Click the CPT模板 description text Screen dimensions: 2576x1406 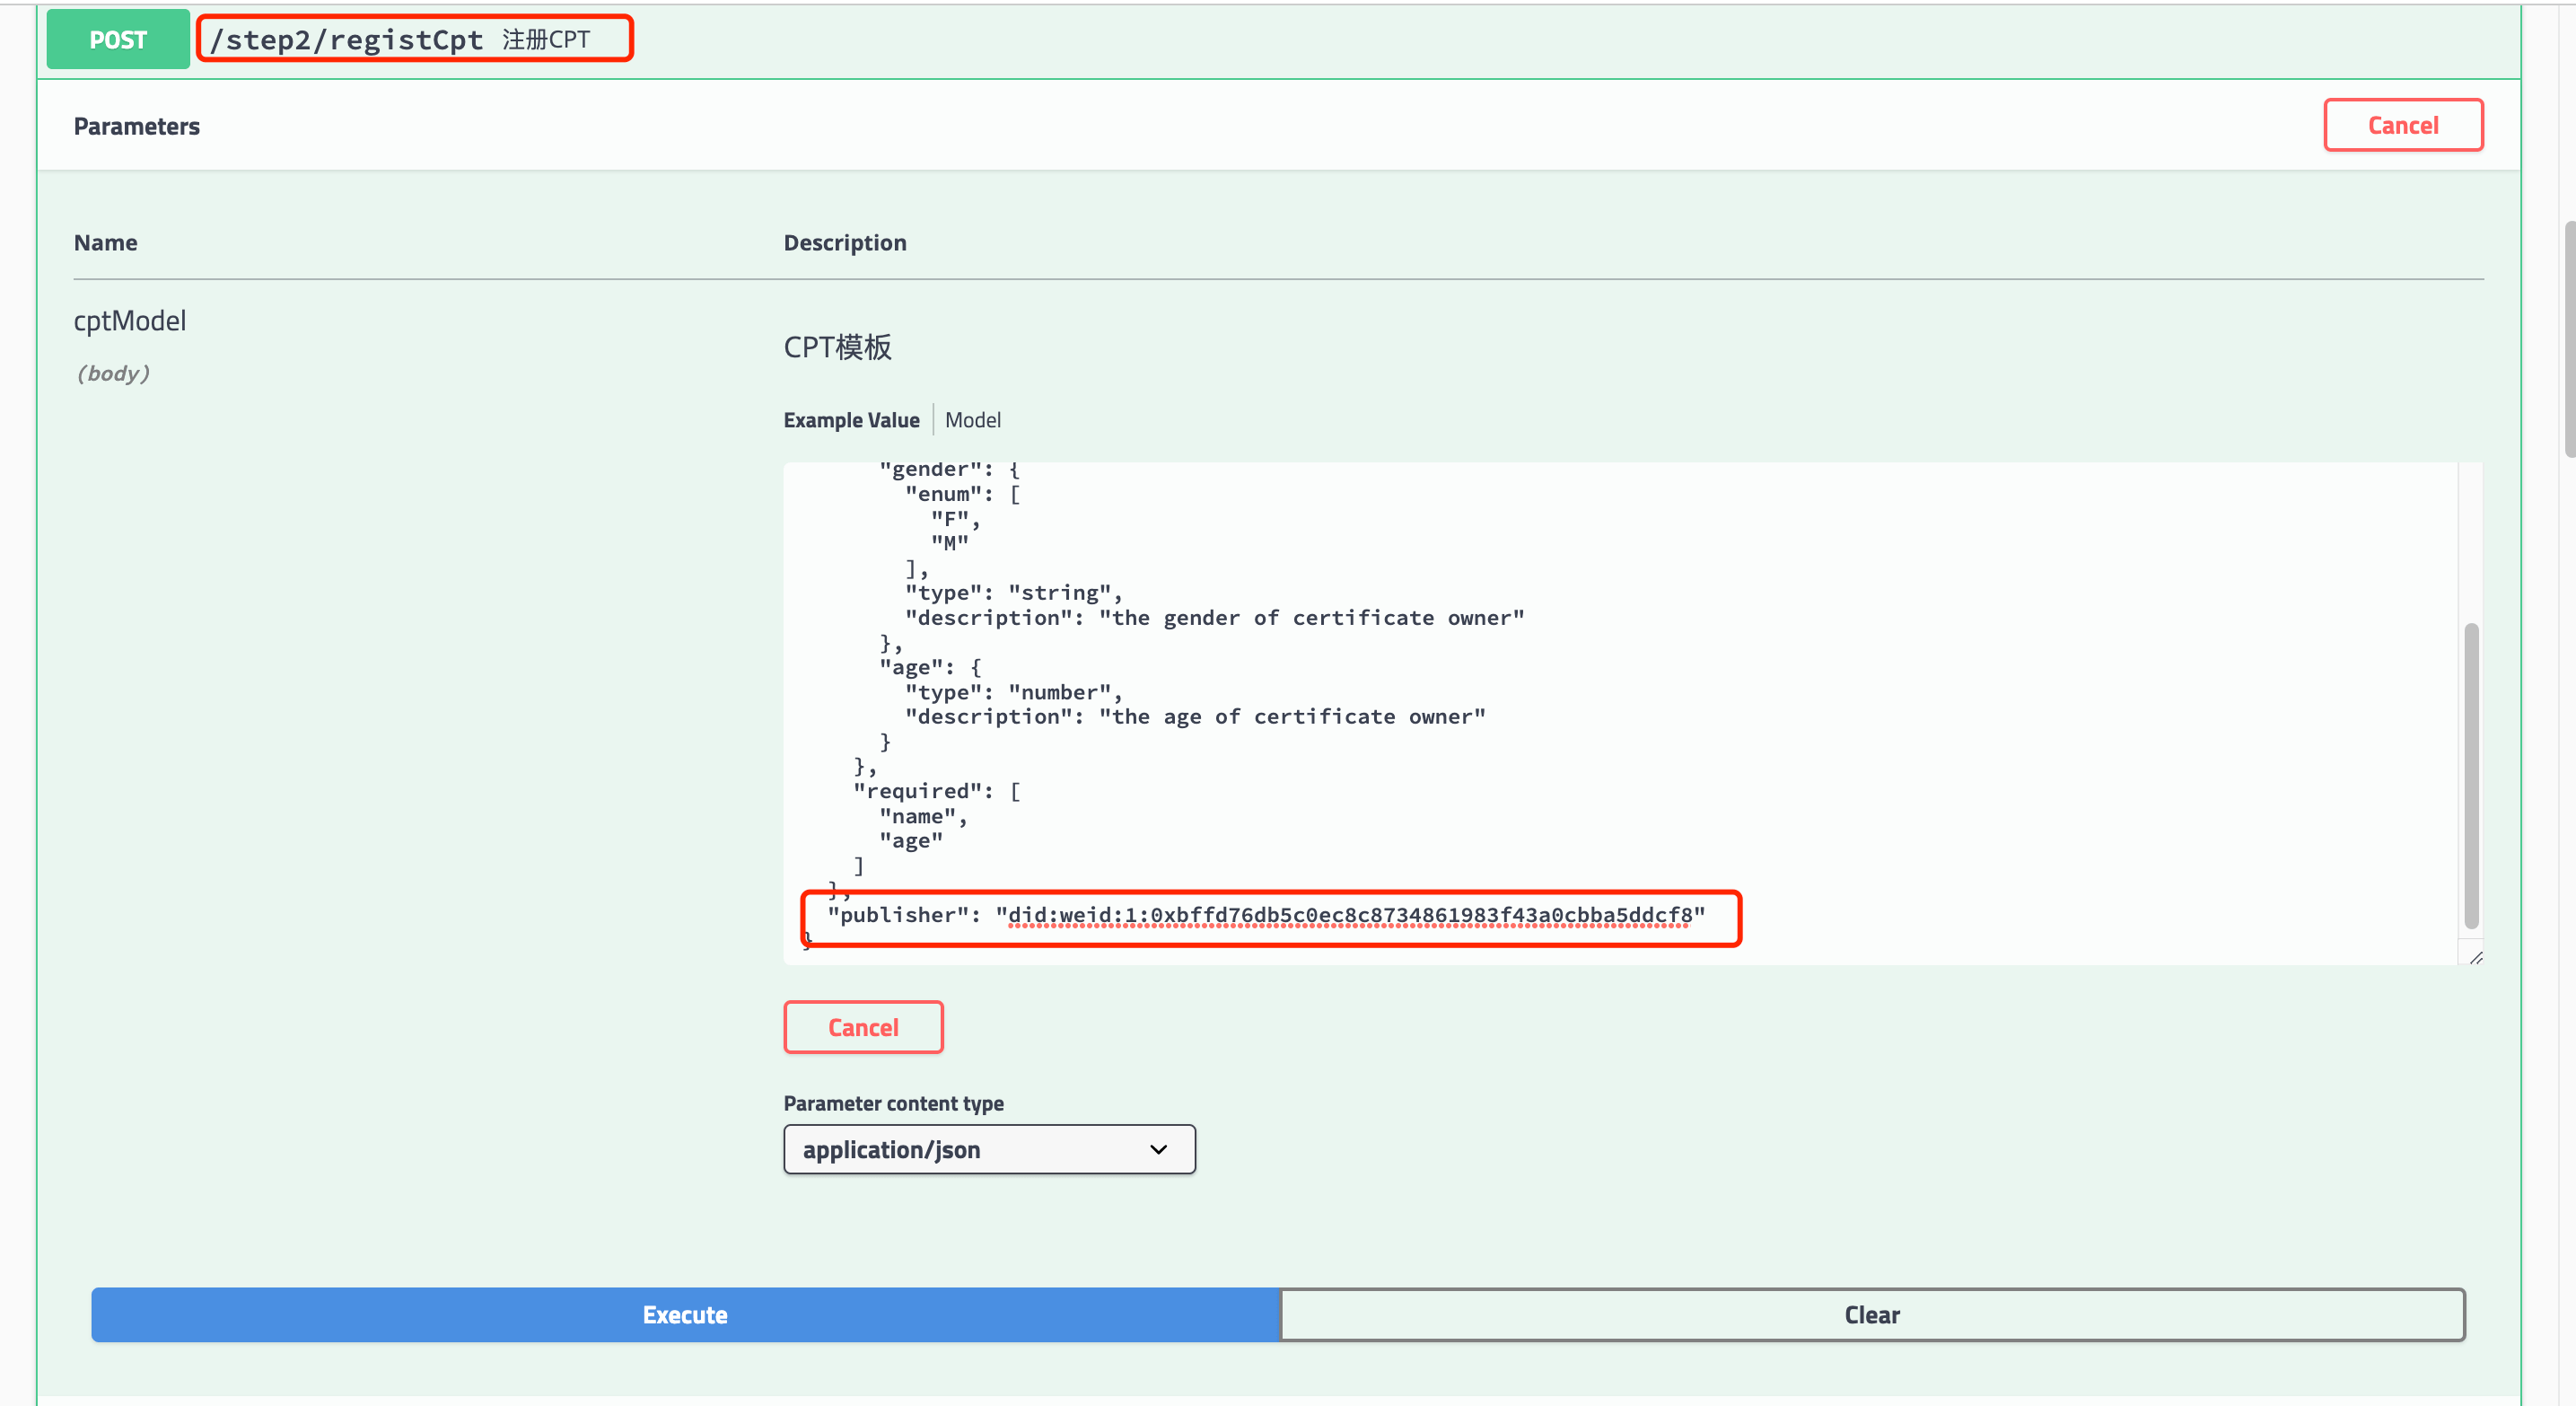point(837,347)
